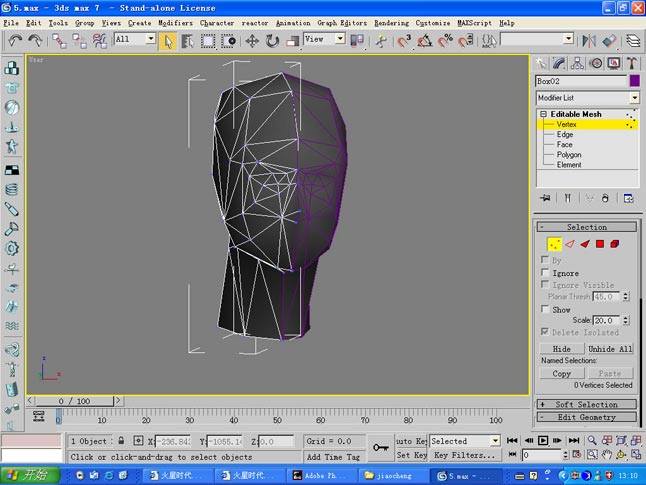Activate the Select and Link tool
Image resolution: width=646 pixels, height=485 pixels.
point(59,41)
